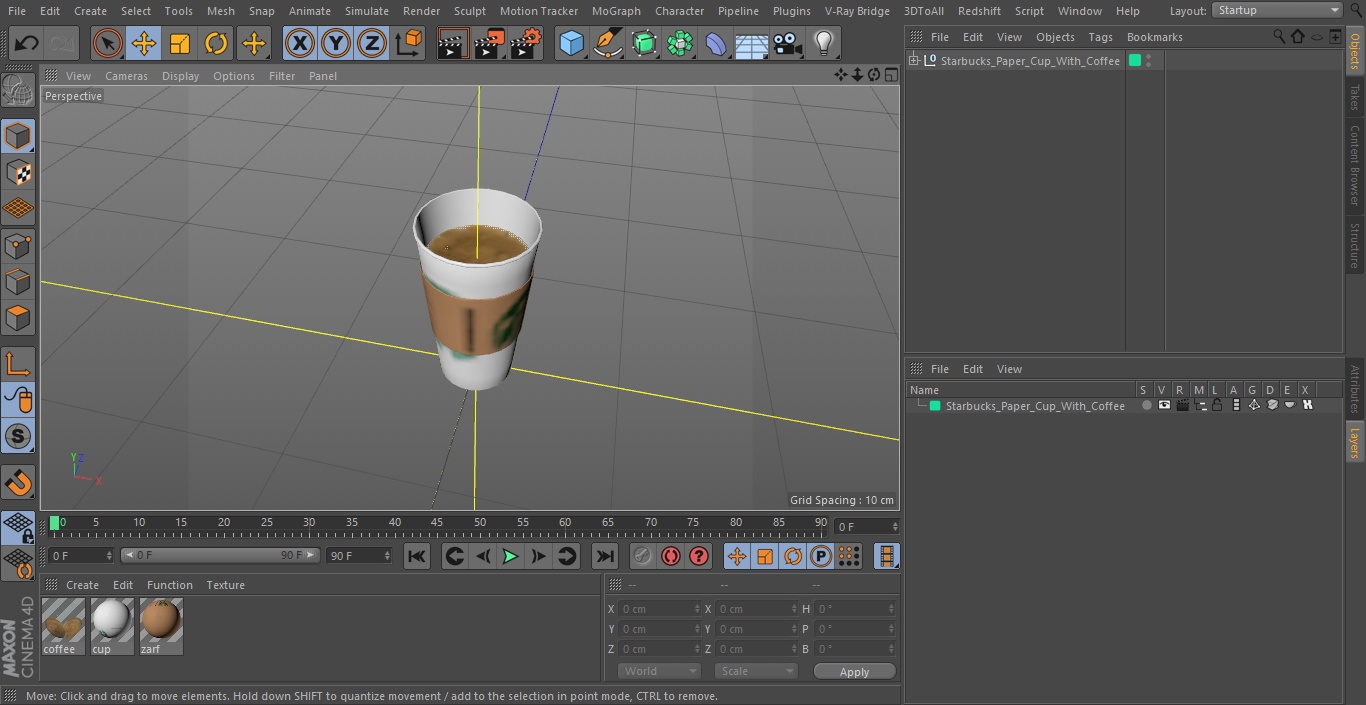This screenshot has width=1366, height=705.
Task: Open the MoGraph menu
Action: tap(616, 11)
